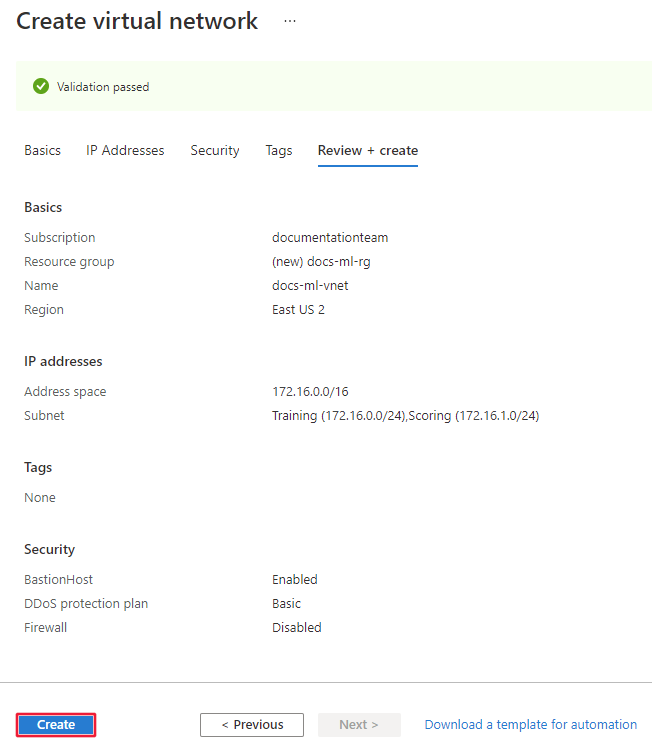Click the 'Firewall' field label
652x752 pixels.
[x=45, y=628]
